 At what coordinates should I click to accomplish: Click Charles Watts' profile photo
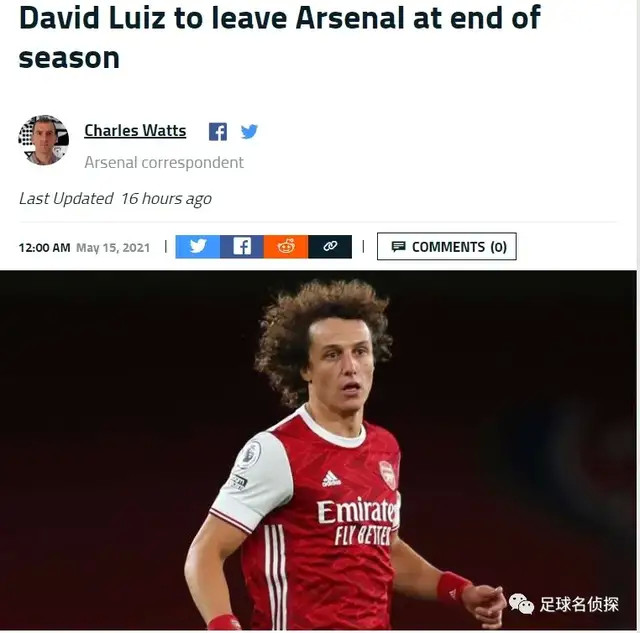coord(44,140)
